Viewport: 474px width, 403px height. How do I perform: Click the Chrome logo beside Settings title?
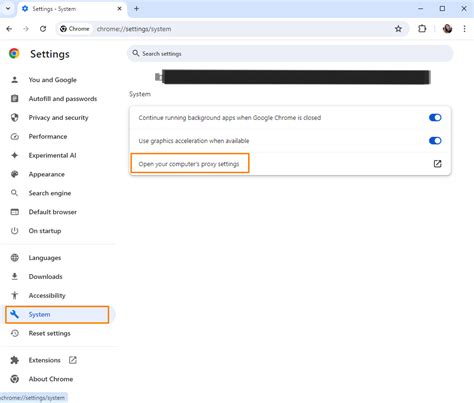14,54
